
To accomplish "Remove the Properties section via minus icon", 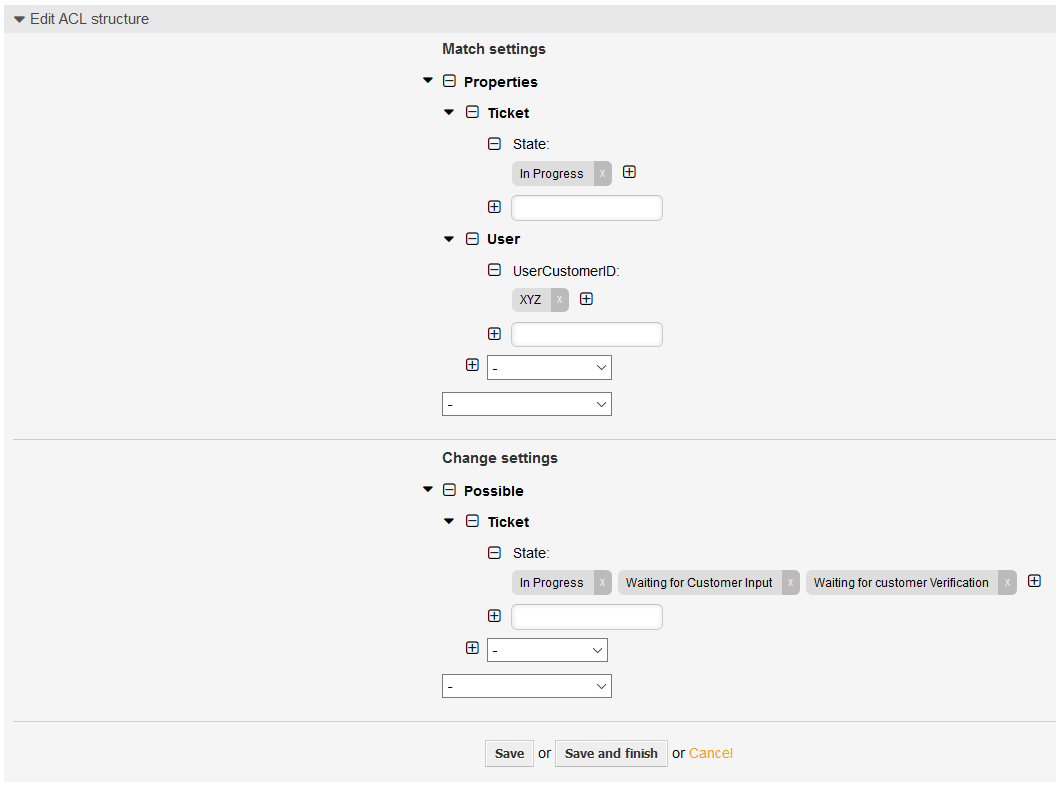I will coord(449,81).
